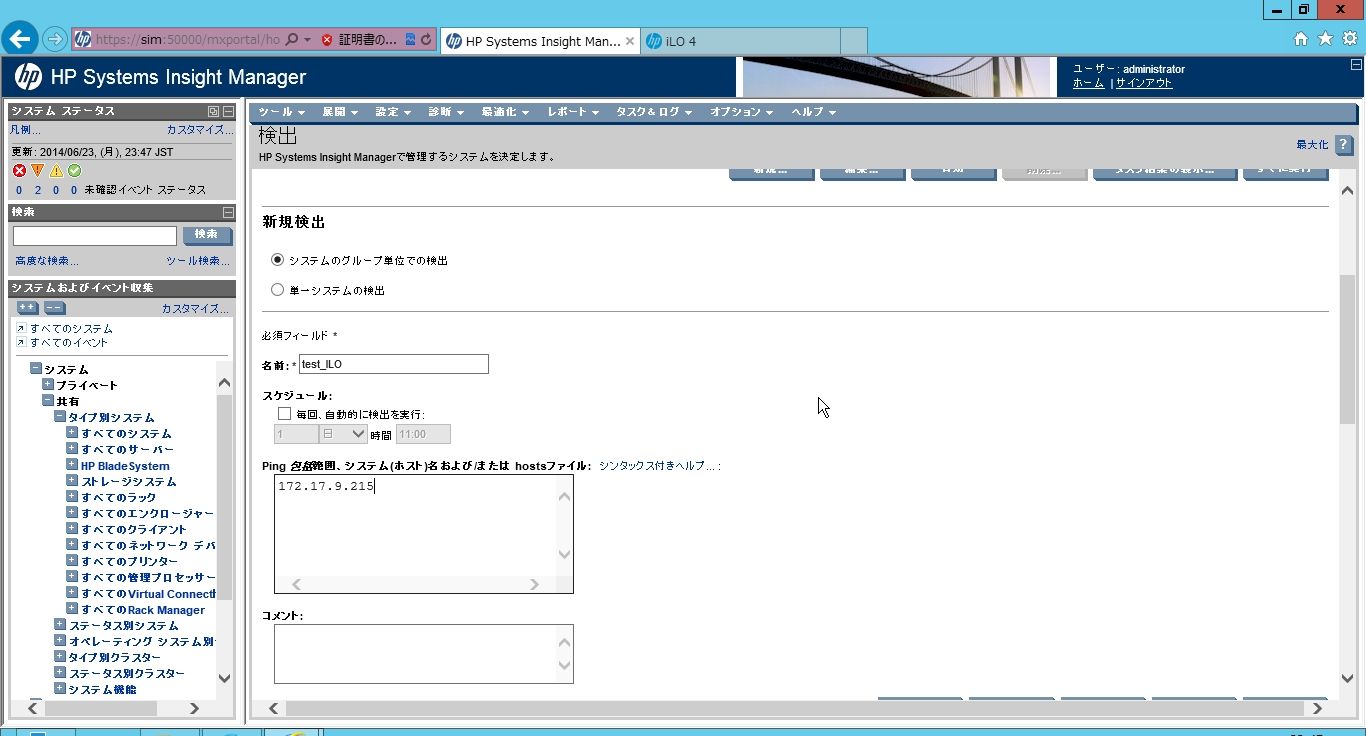Click the compatibility view icon in address bar
This screenshot has width=1366, height=736.
point(410,40)
